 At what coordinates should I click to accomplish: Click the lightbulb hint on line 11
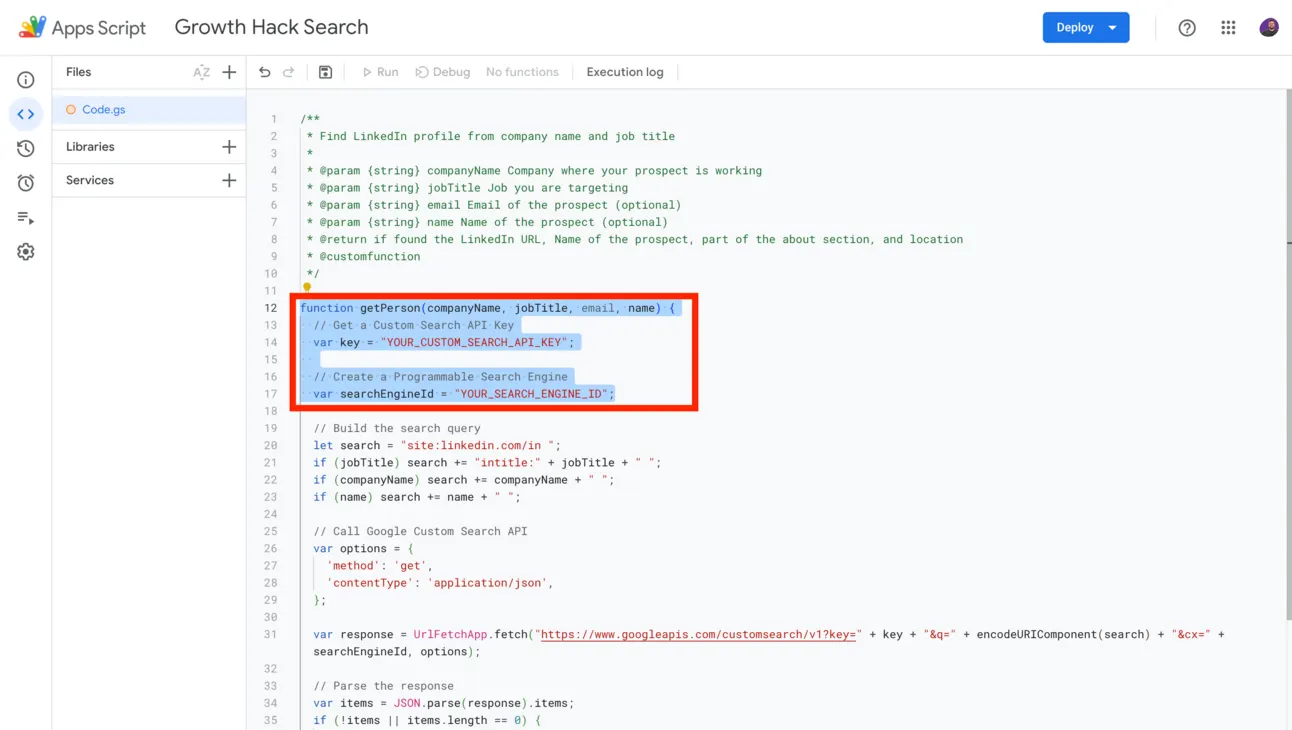[307, 288]
